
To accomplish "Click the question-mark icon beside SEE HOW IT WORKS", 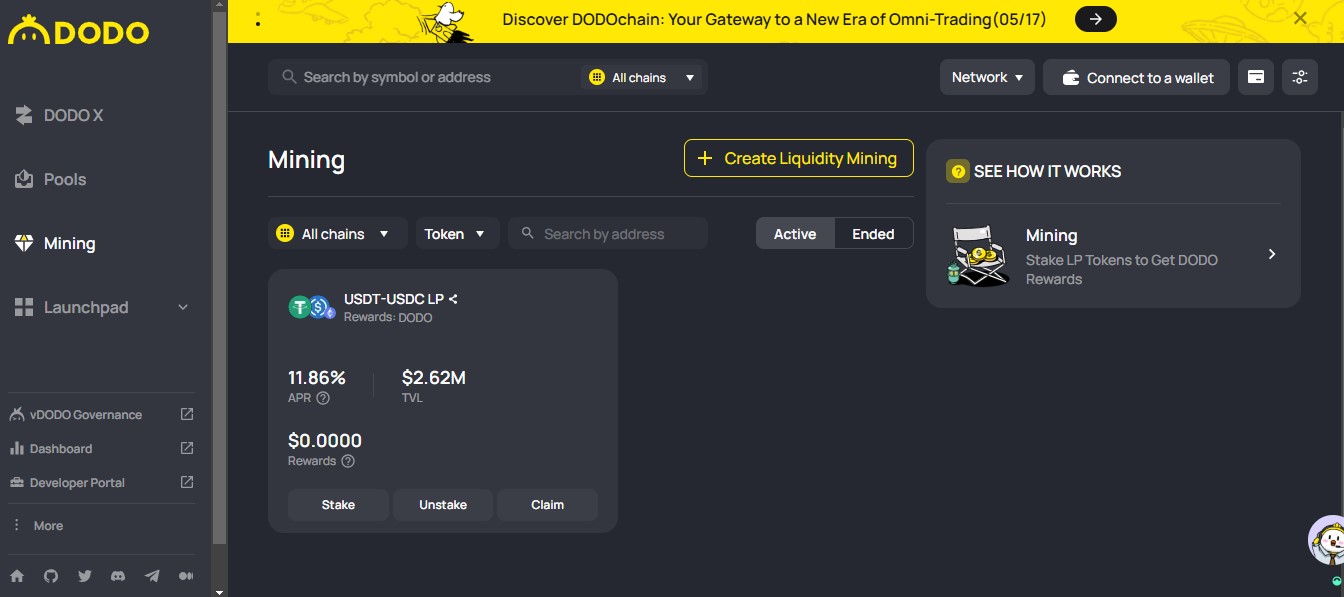I will click(x=958, y=171).
